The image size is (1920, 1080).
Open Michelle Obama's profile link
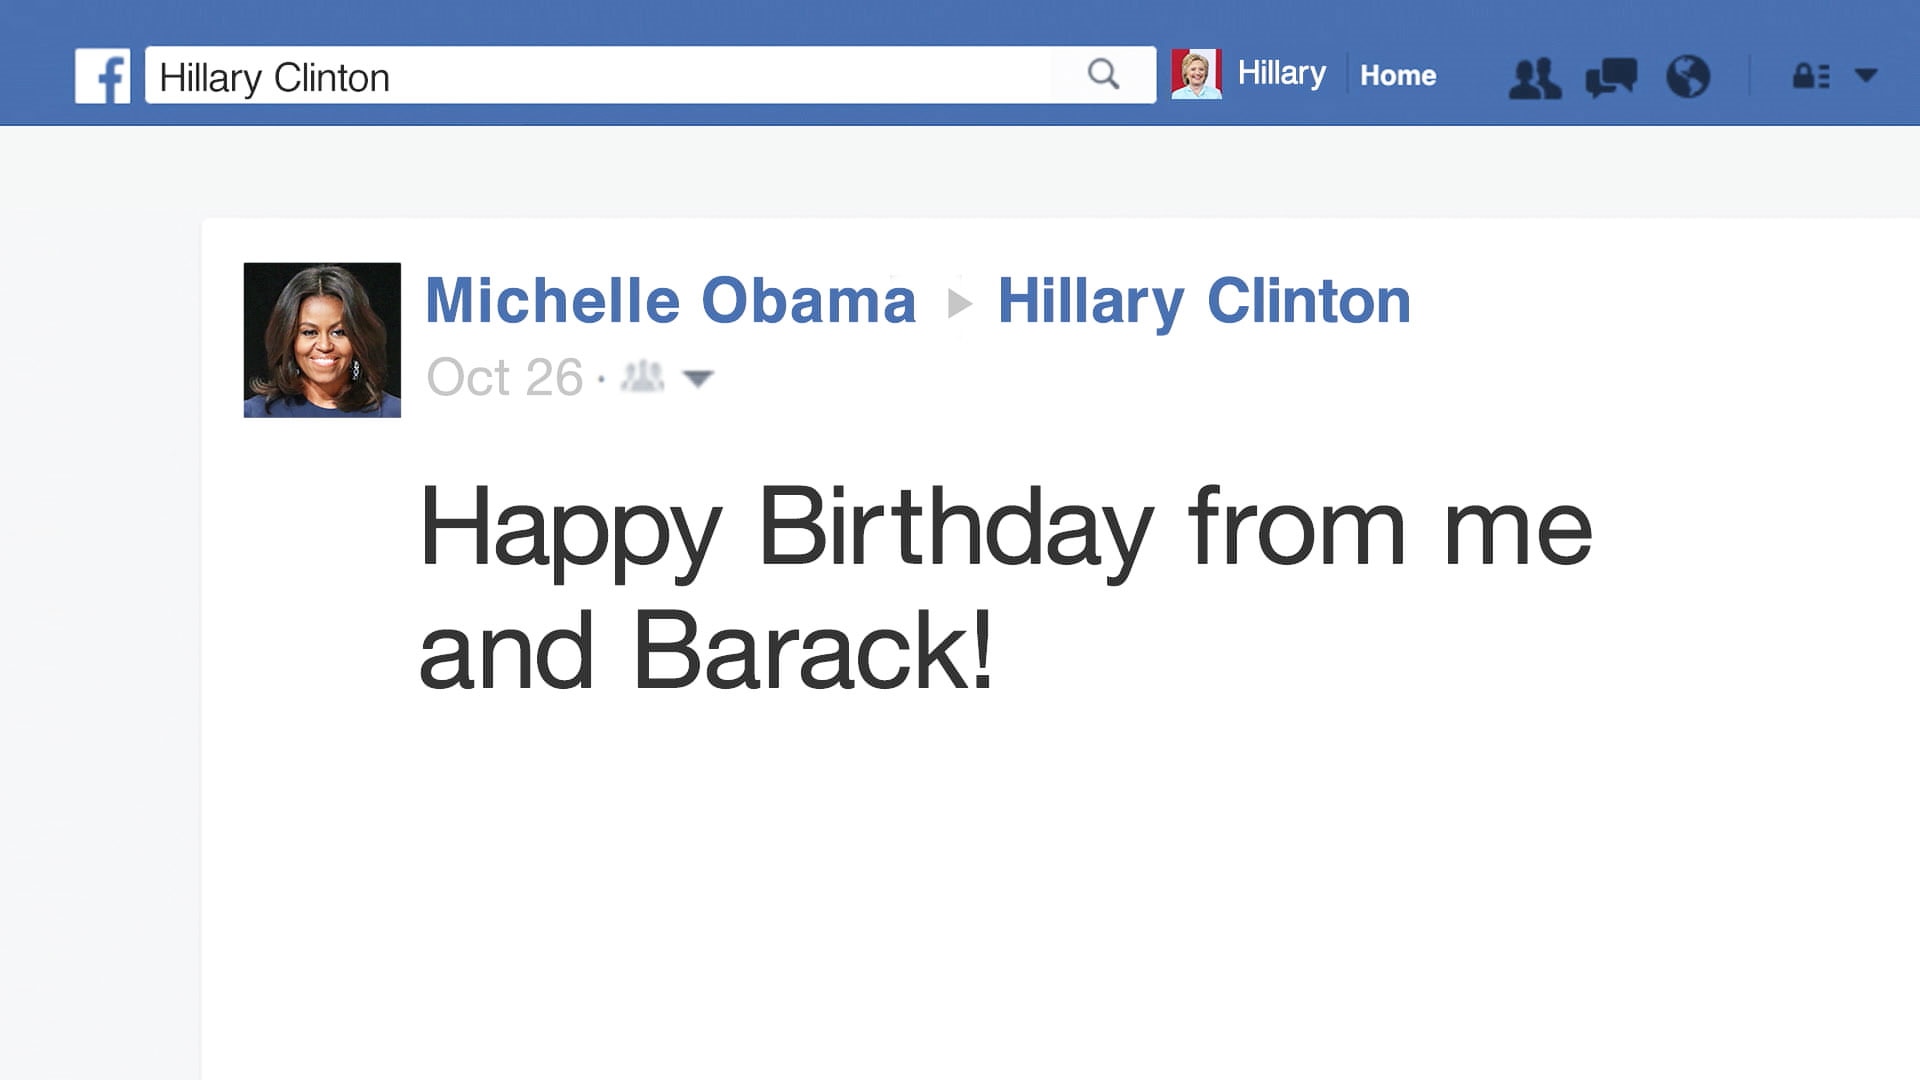coord(671,301)
